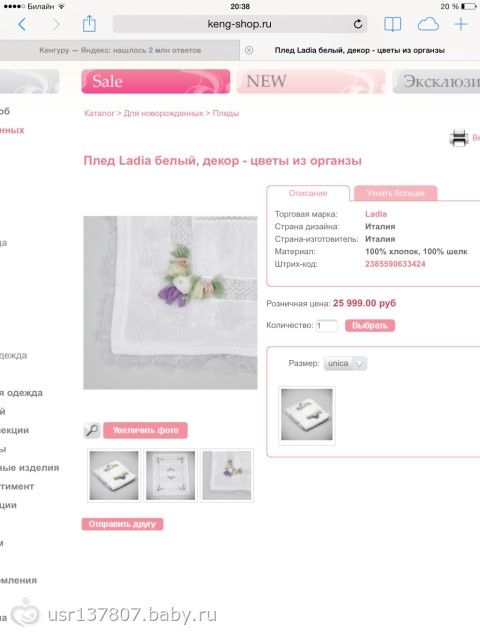
Task: Follow the Ladia brand link
Action: click(376, 214)
